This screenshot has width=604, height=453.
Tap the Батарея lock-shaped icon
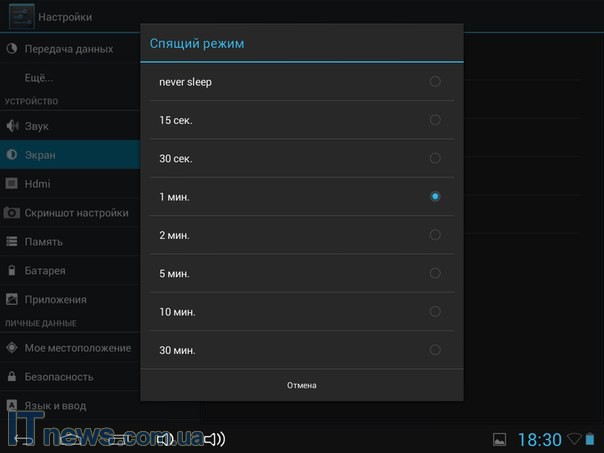coord(12,270)
